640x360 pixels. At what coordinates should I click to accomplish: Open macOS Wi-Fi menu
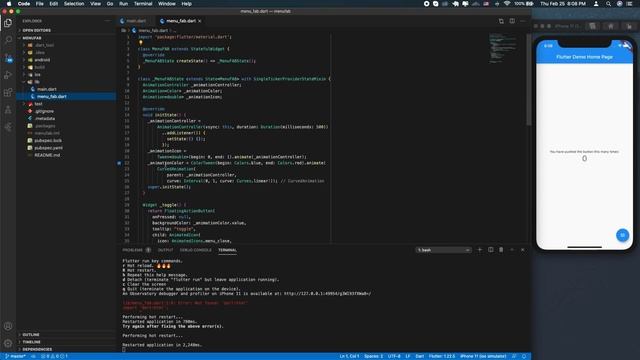[507, 4]
